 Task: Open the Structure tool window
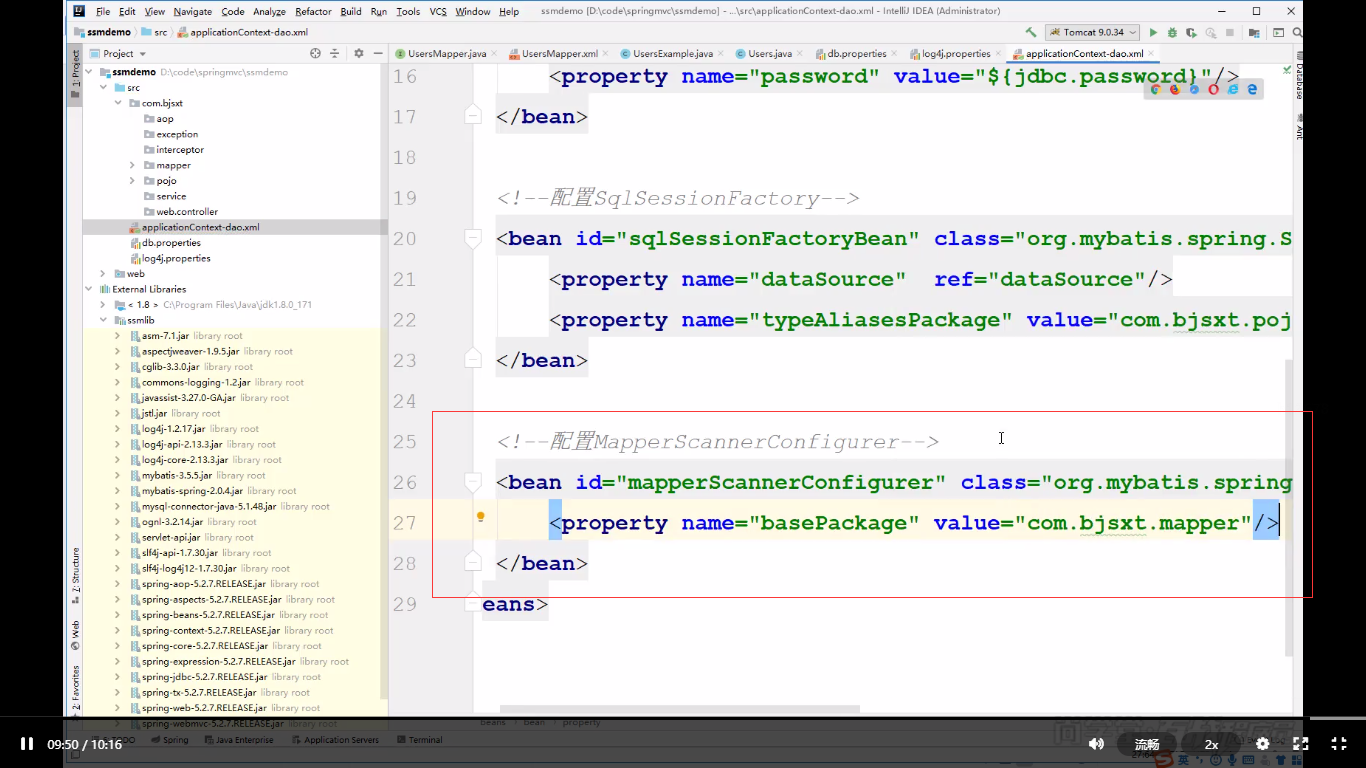tap(75, 575)
